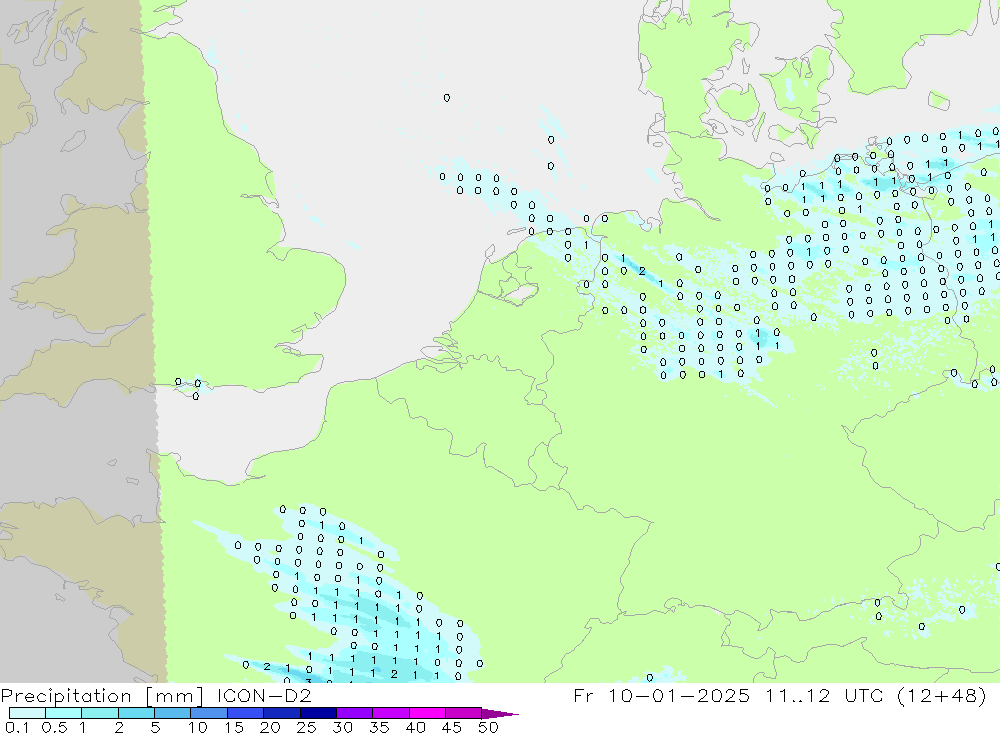
Task: Select the 2–5 mm legend color swatch
Action: [x=136, y=713]
